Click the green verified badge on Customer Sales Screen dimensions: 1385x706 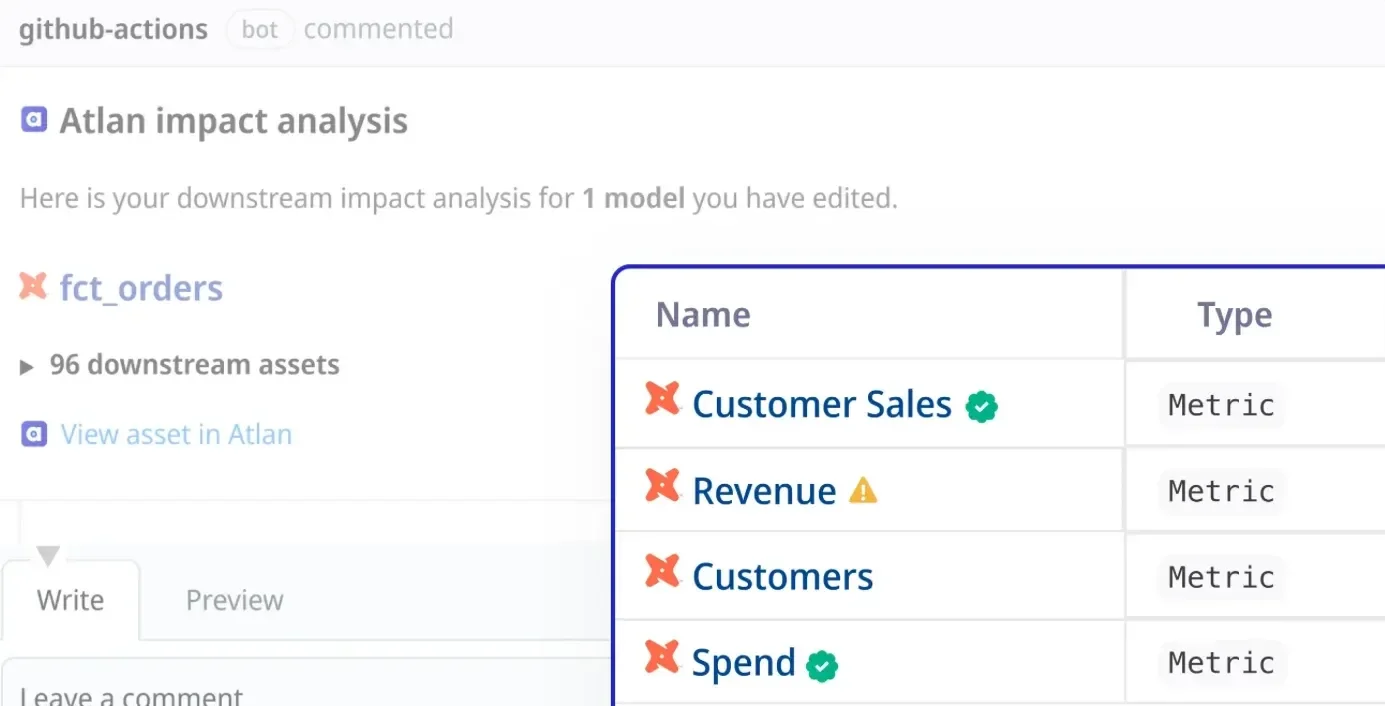[x=981, y=406]
